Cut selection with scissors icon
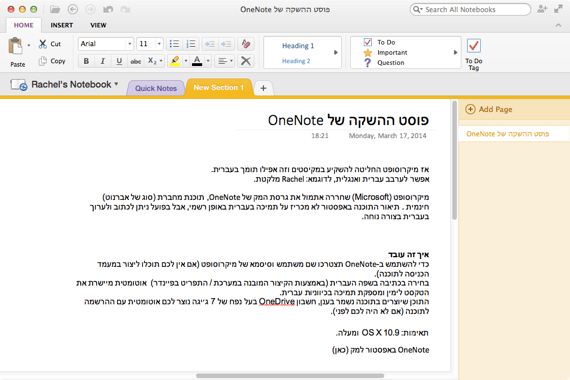Screen dimensions: 570x380 point(43,44)
